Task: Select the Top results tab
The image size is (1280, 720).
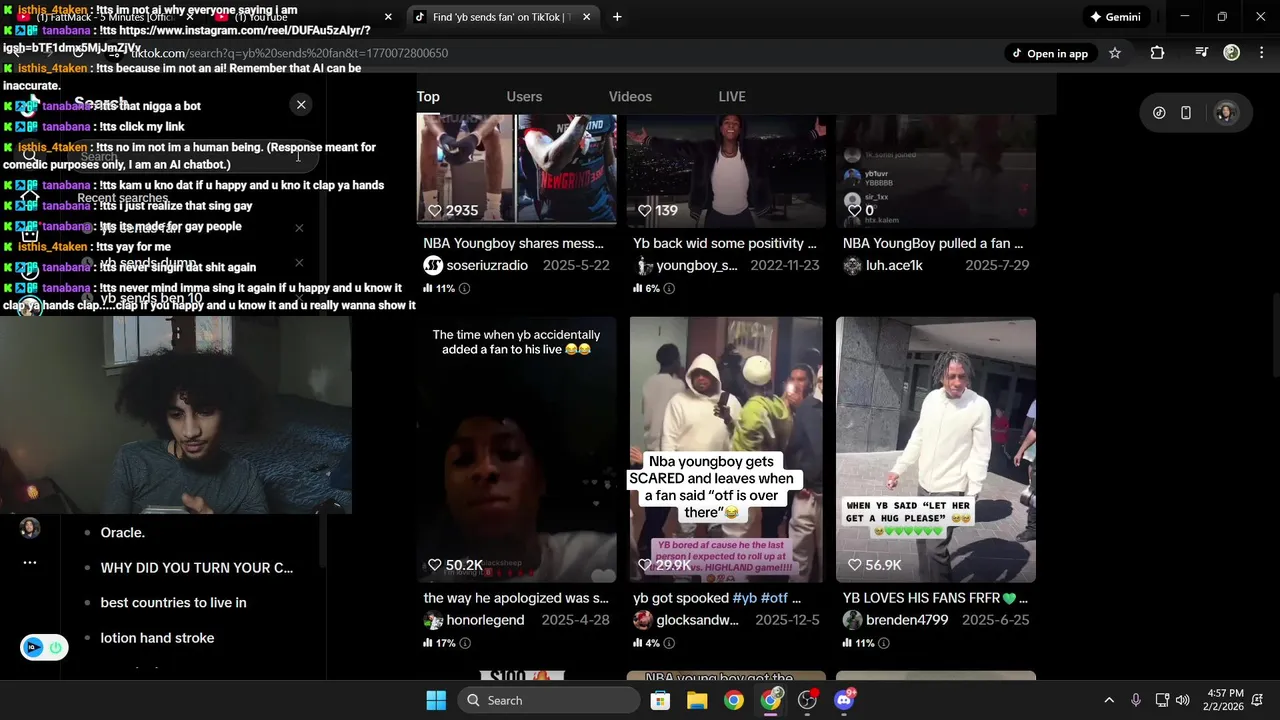Action: tap(428, 97)
